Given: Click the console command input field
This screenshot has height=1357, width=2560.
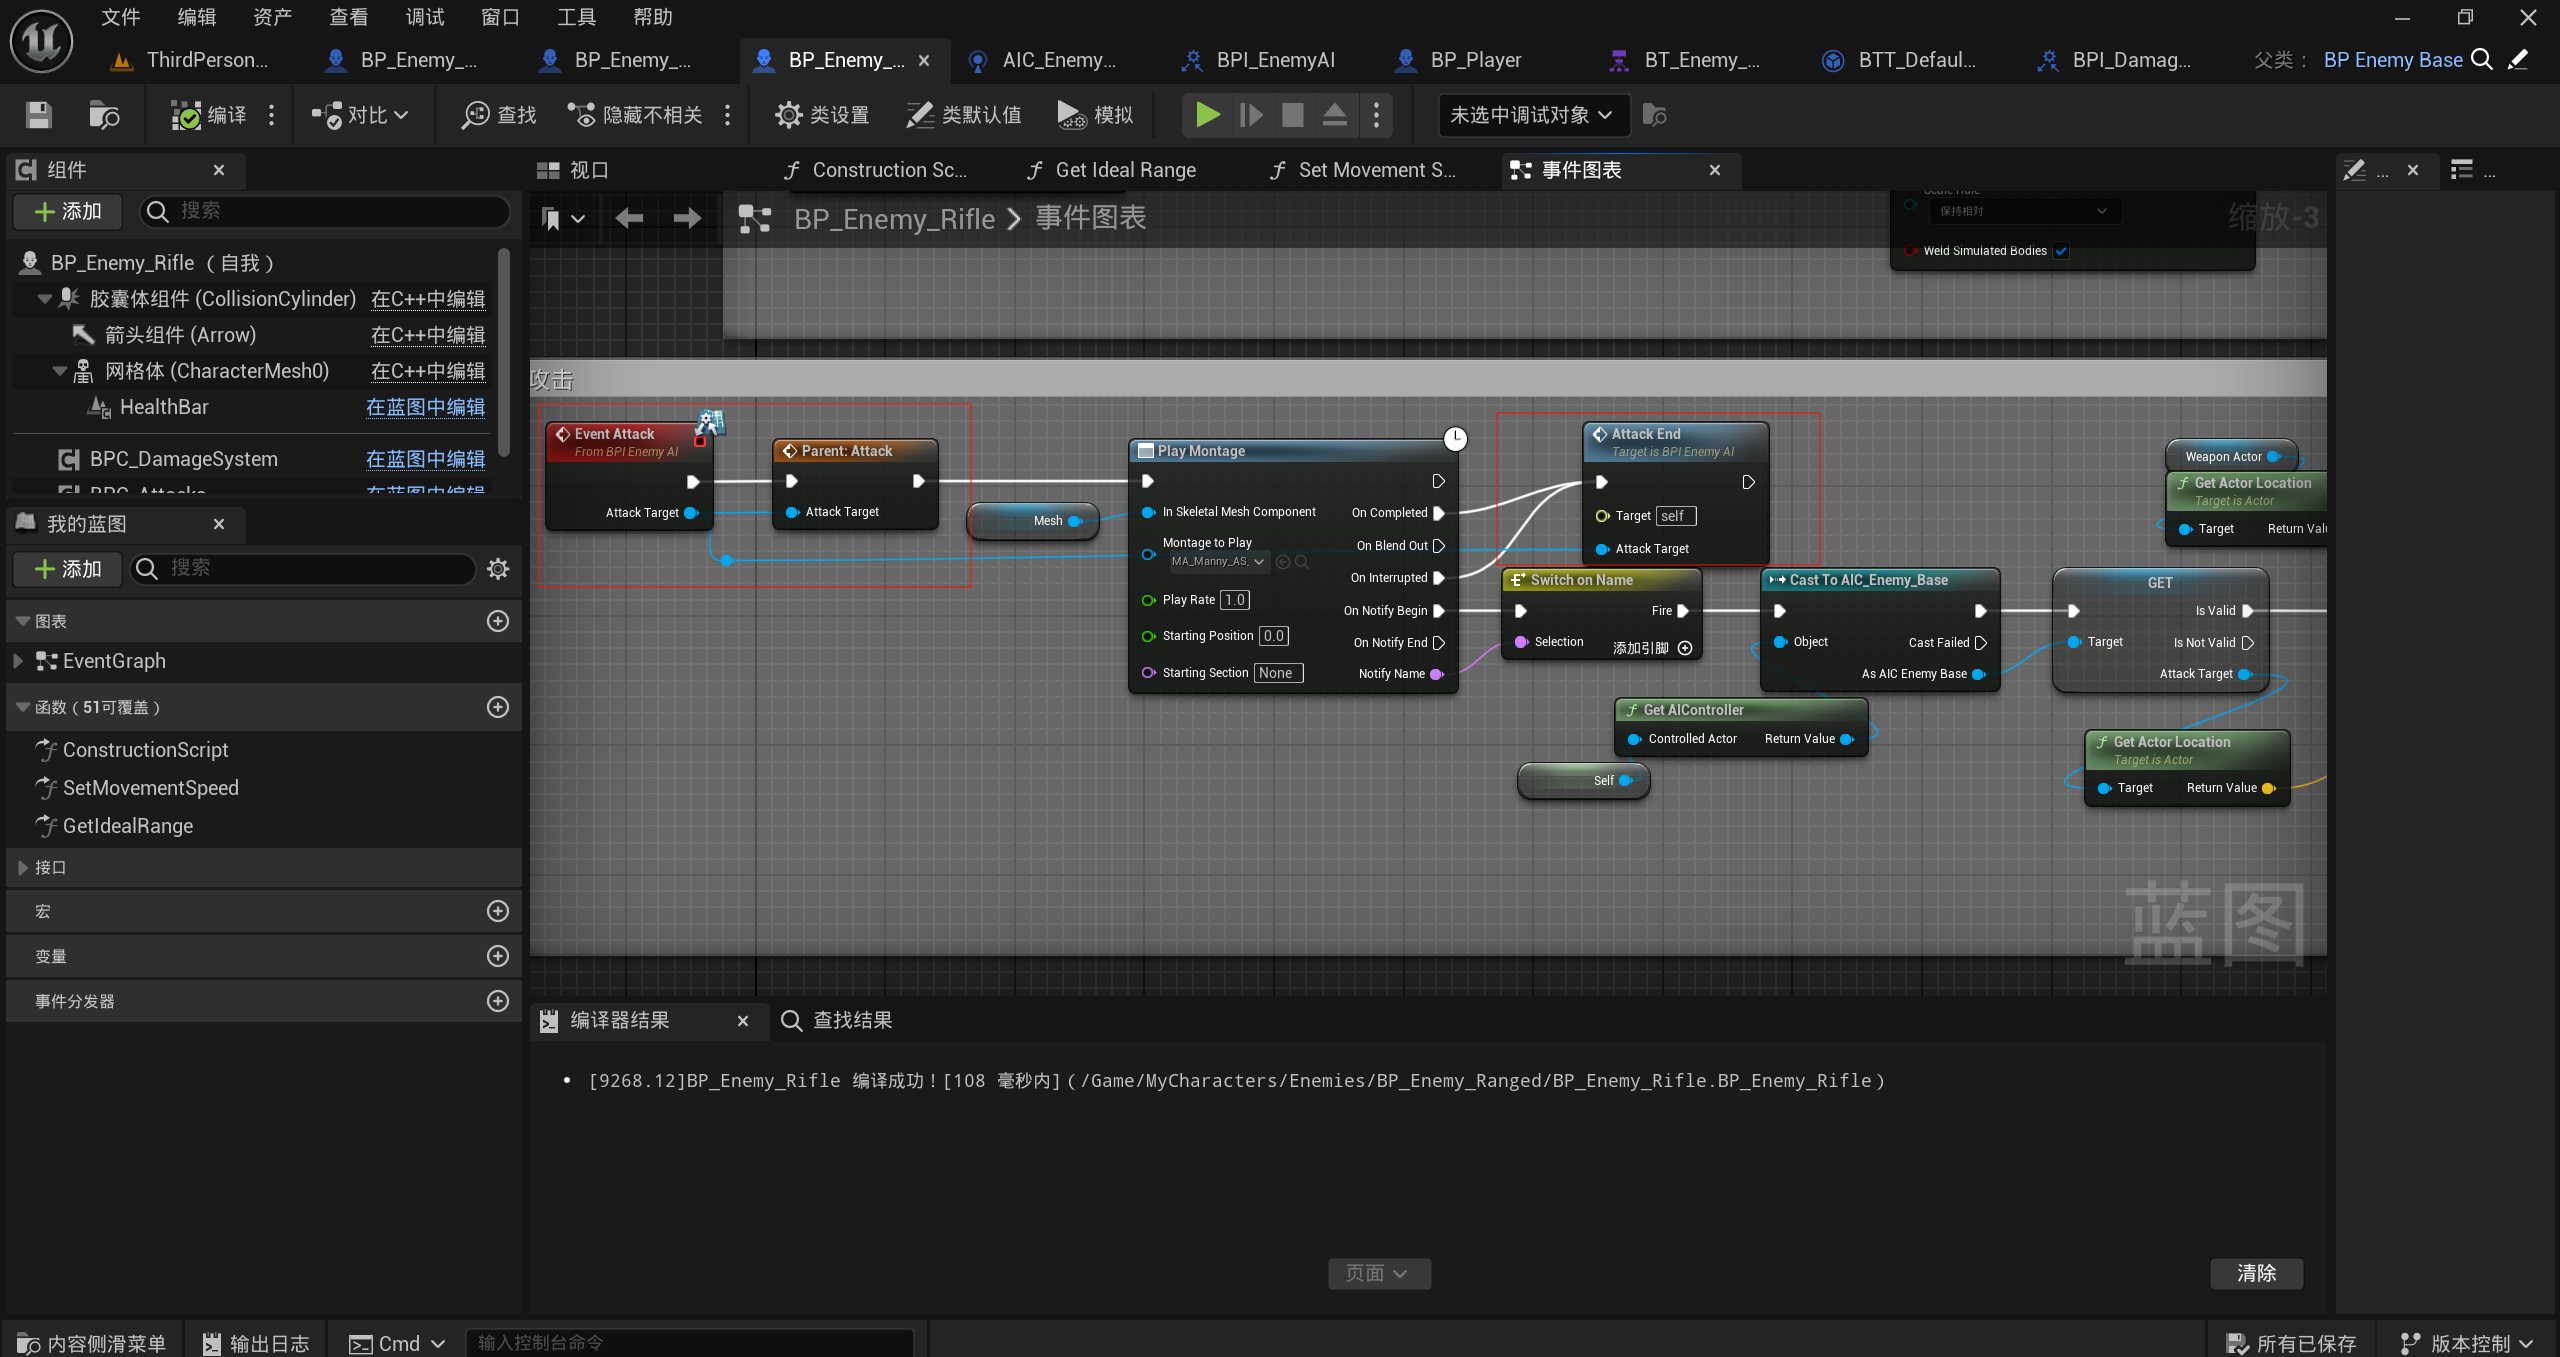Looking at the screenshot, I should tap(690, 1343).
